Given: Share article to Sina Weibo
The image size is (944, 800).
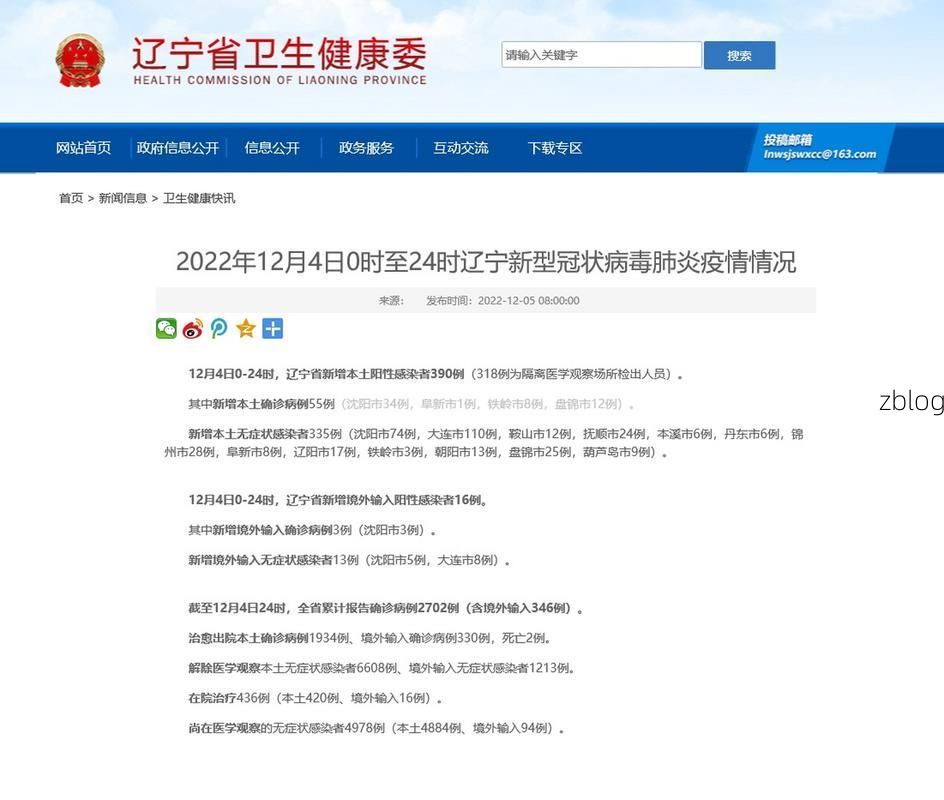Looking at the screenshot, I should point(192,328).
